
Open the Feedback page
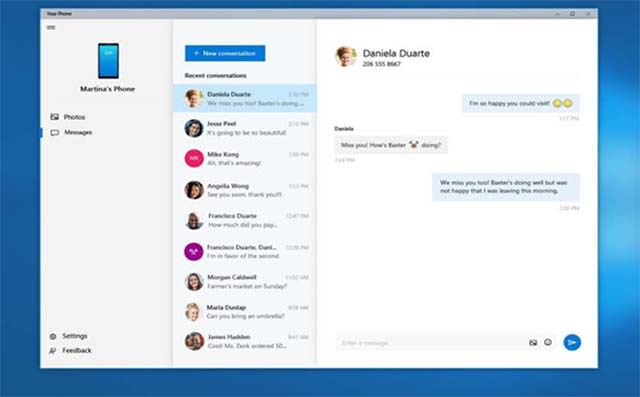pyautogui.click(x=70, y=350)
